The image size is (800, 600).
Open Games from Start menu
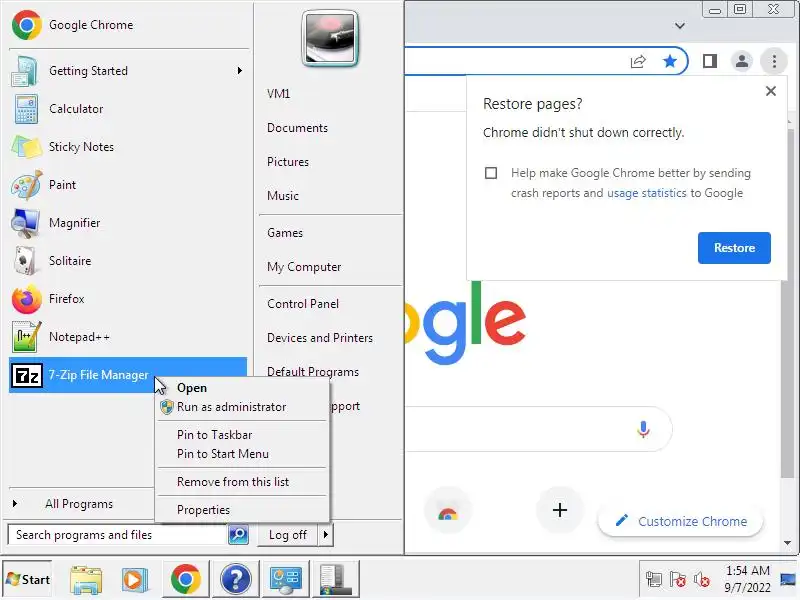pyautogui.click(x=285, y=233)
